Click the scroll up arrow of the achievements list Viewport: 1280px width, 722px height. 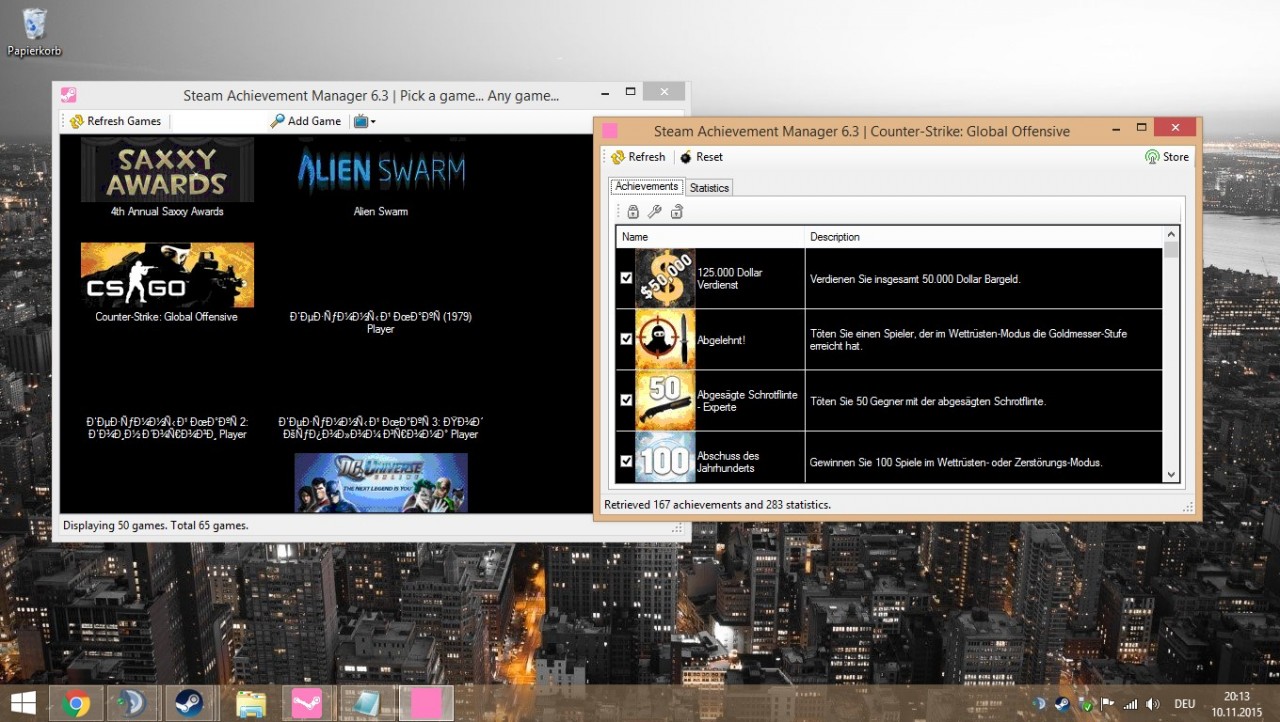1171,234
